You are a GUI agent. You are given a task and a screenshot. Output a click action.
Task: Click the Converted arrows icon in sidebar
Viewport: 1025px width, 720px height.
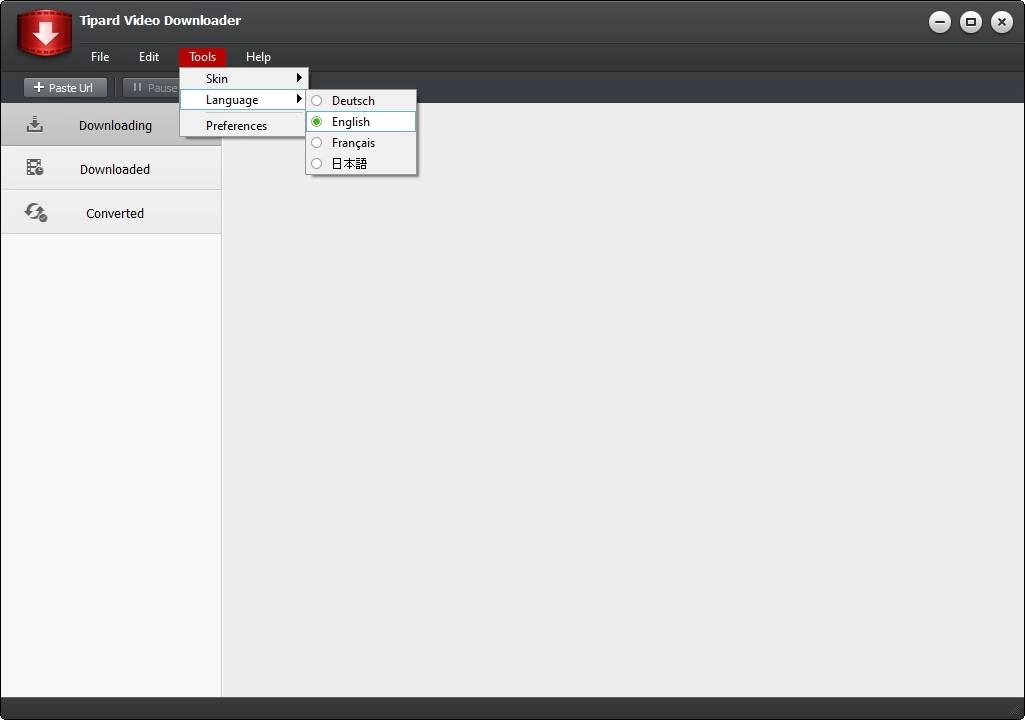pos(36,212)
